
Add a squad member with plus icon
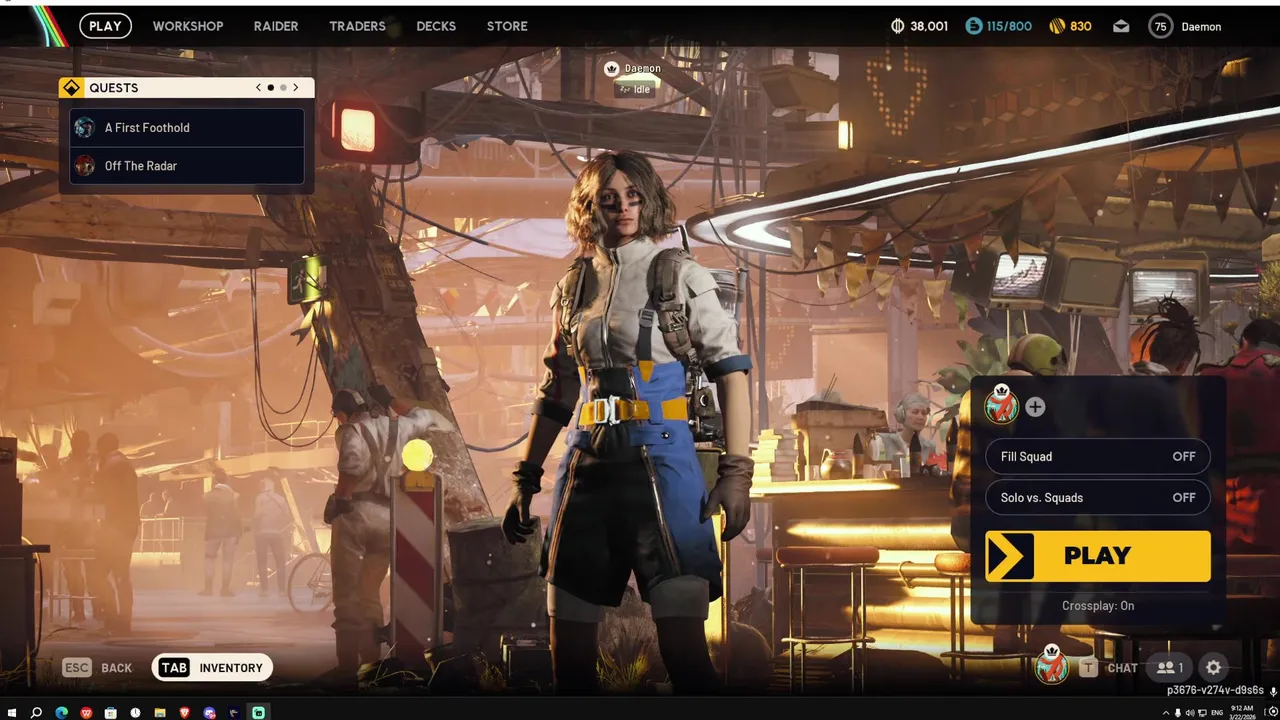pos(1035,407)
